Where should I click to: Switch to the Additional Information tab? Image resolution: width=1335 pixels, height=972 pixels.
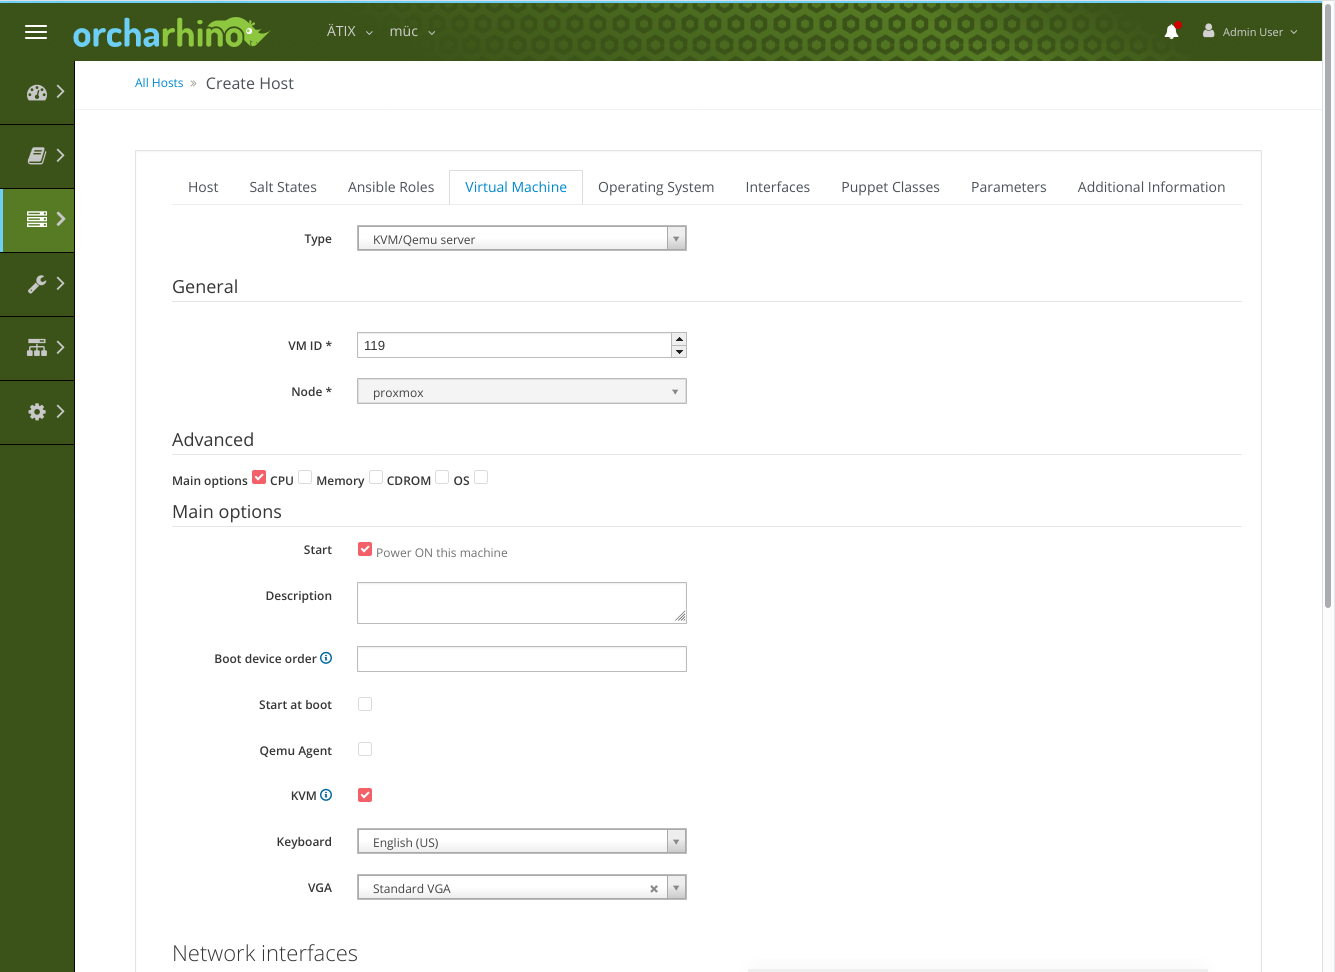[1151, 187]
